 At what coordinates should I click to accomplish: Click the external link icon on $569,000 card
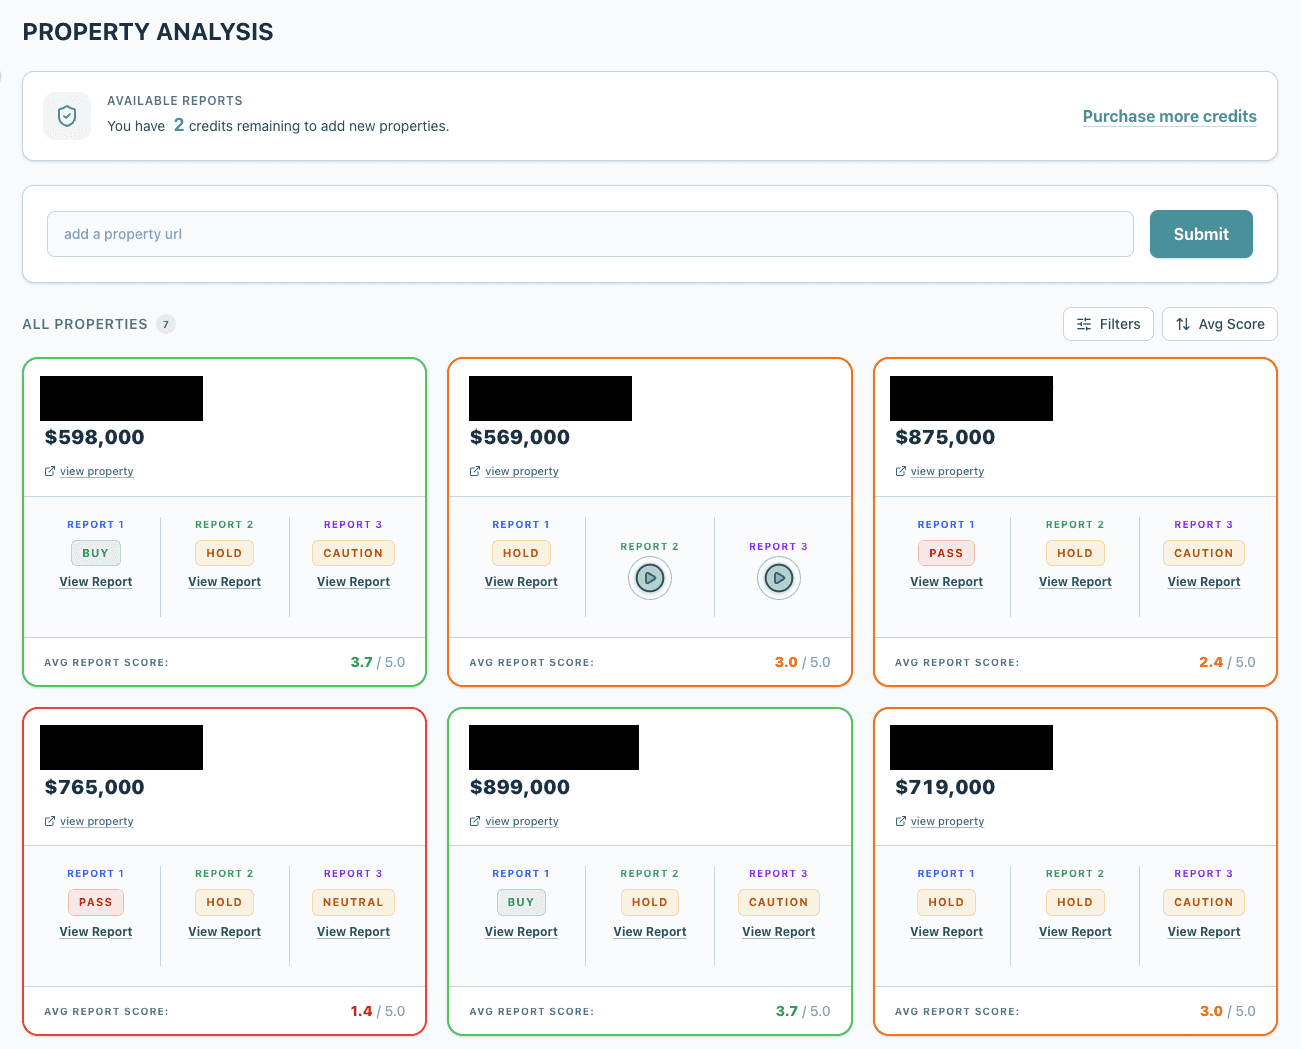475,471
